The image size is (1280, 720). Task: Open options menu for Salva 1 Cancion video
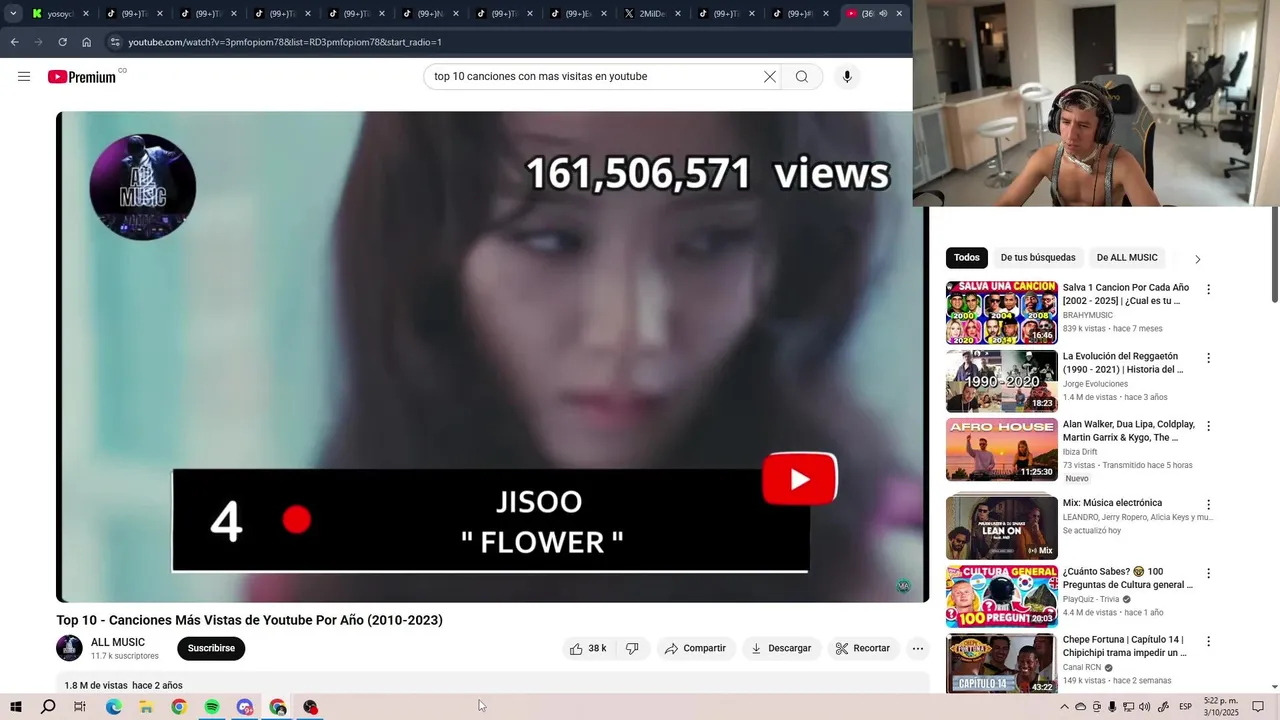click(x=1208, y=289)
